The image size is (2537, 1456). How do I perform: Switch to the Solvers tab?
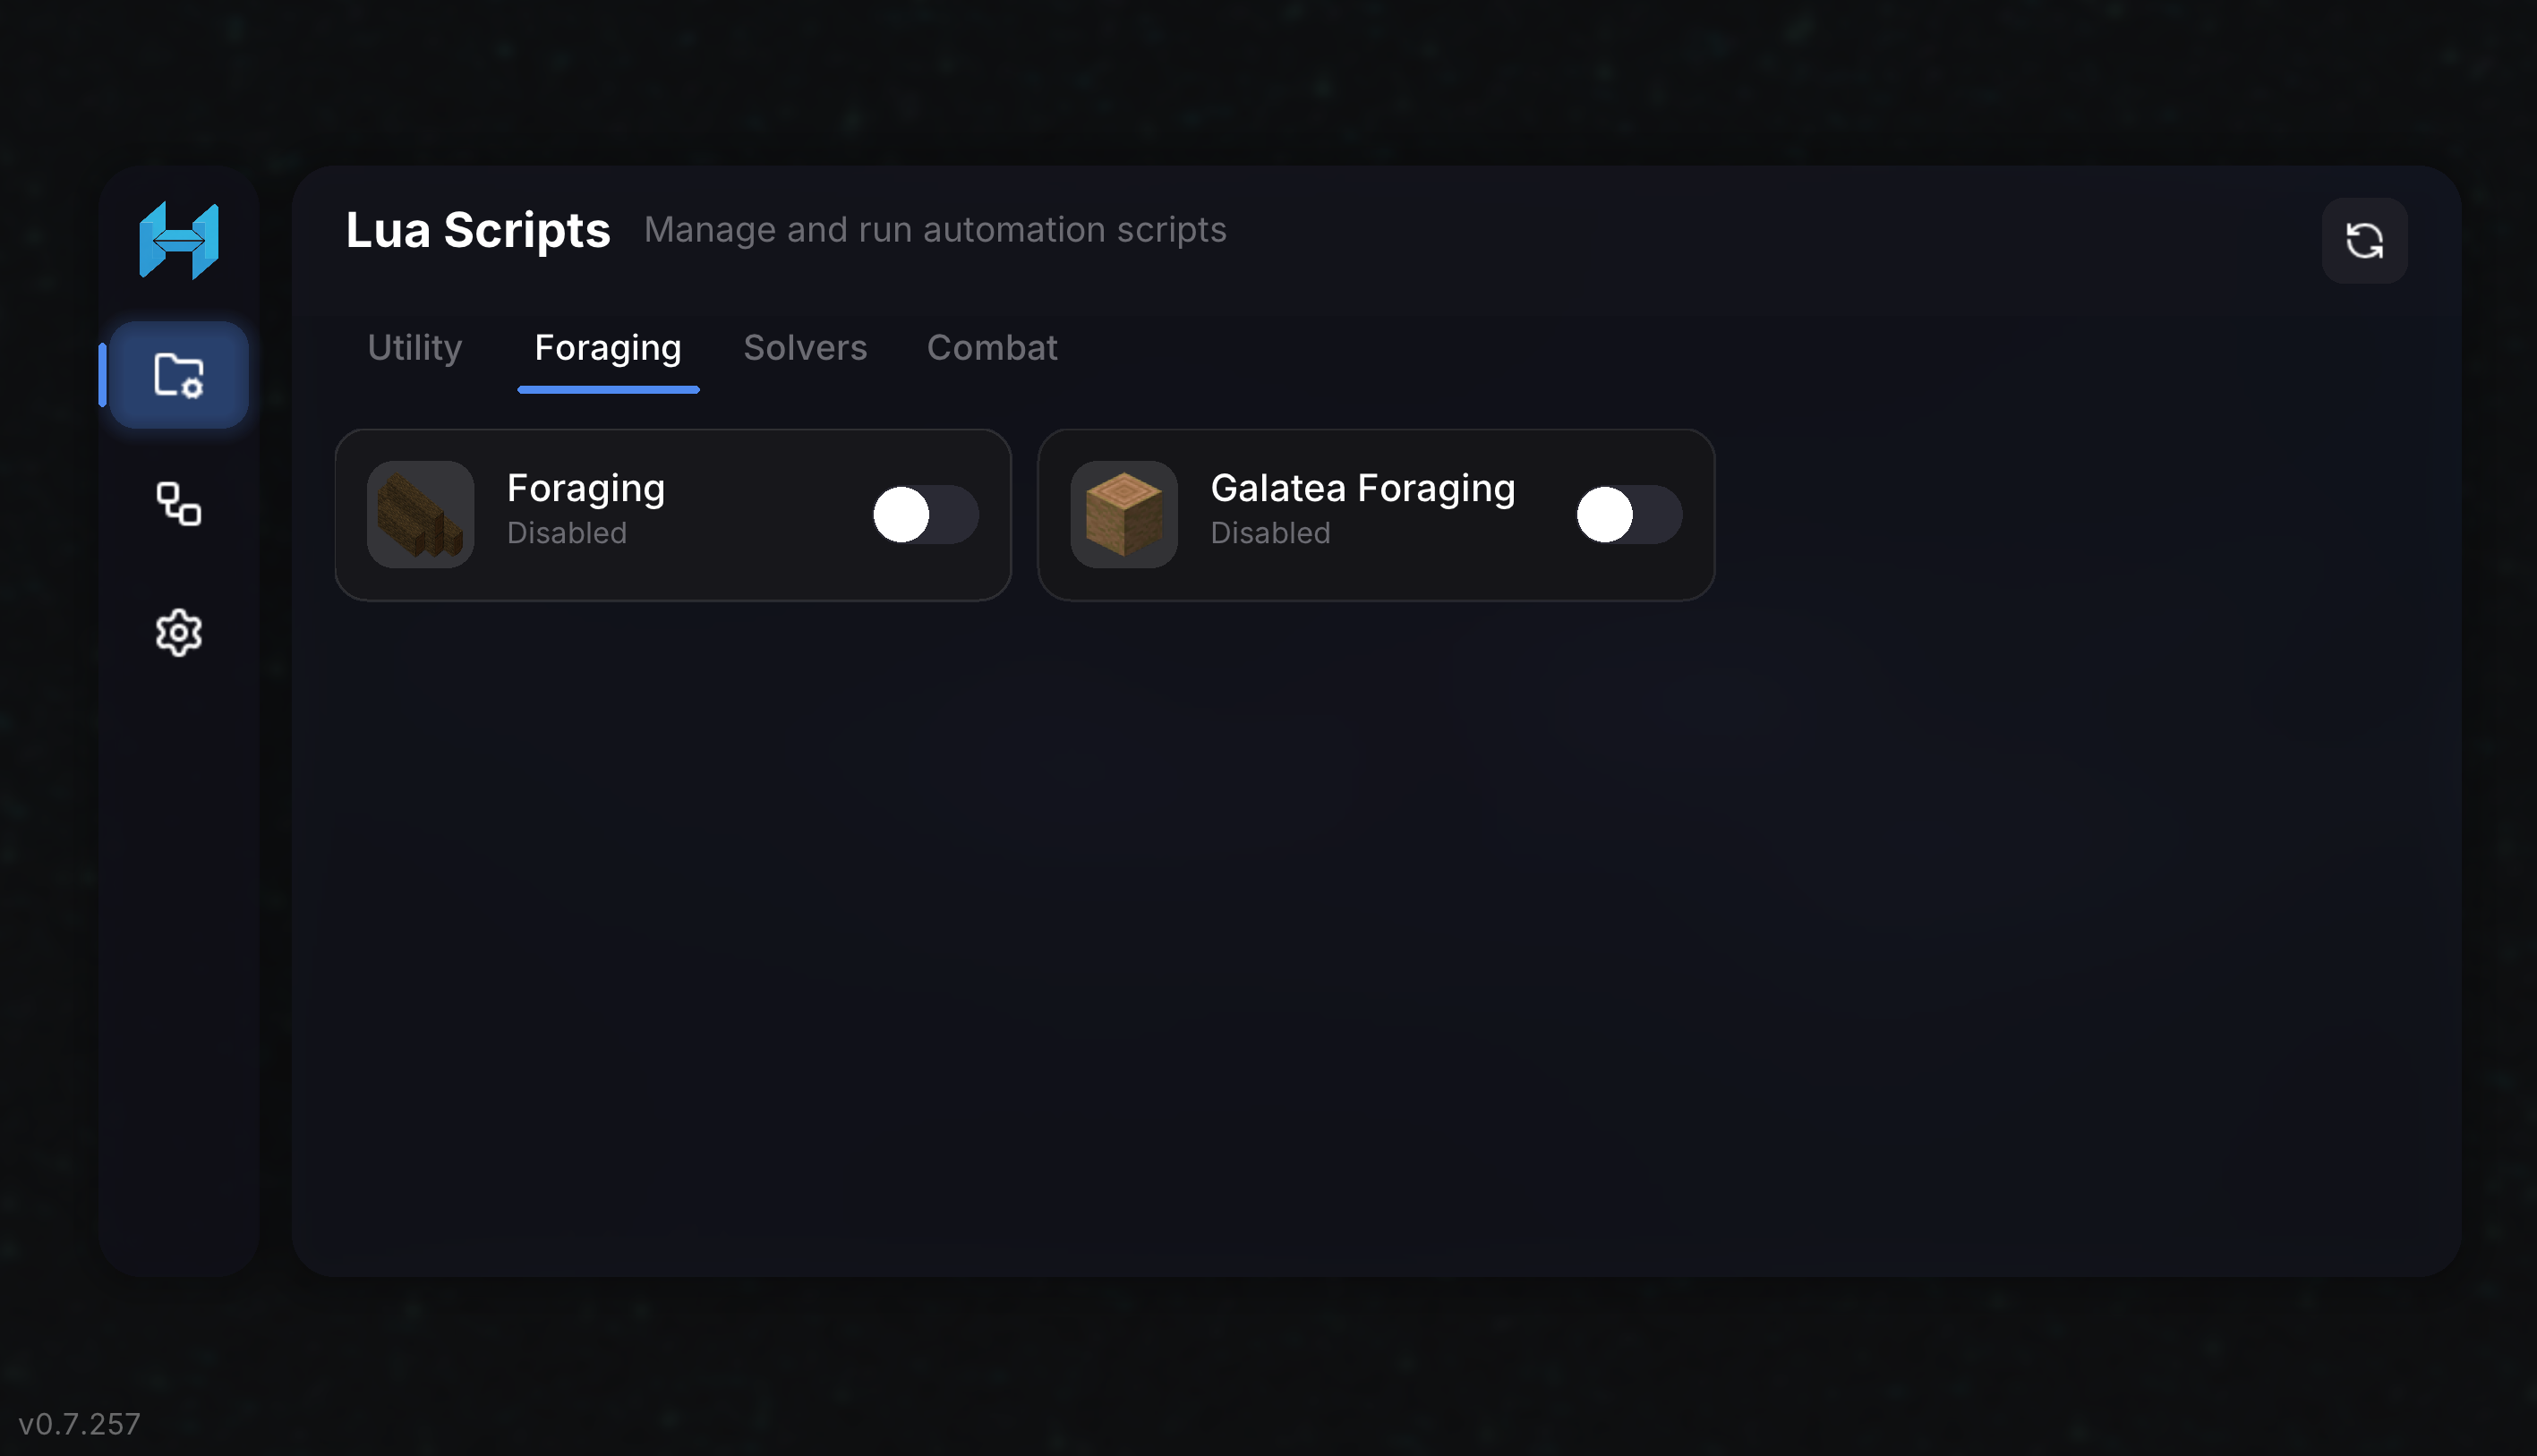pyautogui.click(x=805, y=348)
